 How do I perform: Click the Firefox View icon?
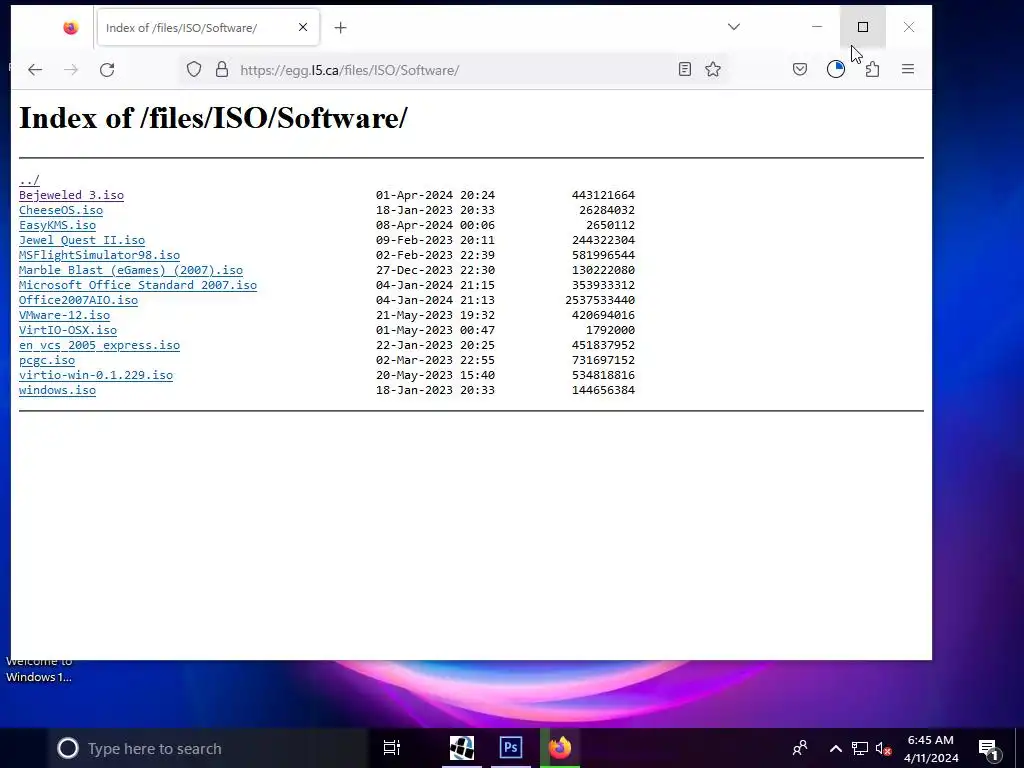[x=71, y=27]
